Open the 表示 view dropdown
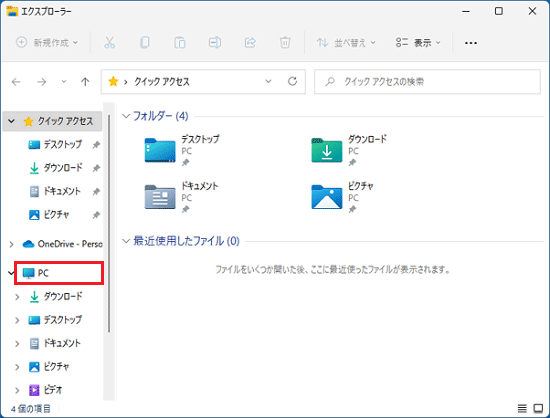Screen dimensions: 550x418 418,43
